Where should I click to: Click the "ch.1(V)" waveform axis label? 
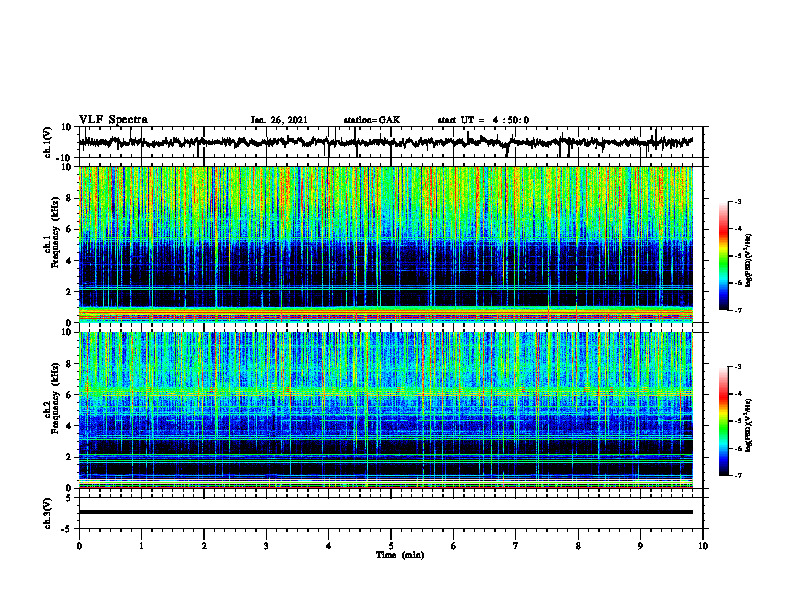point(48,142)
